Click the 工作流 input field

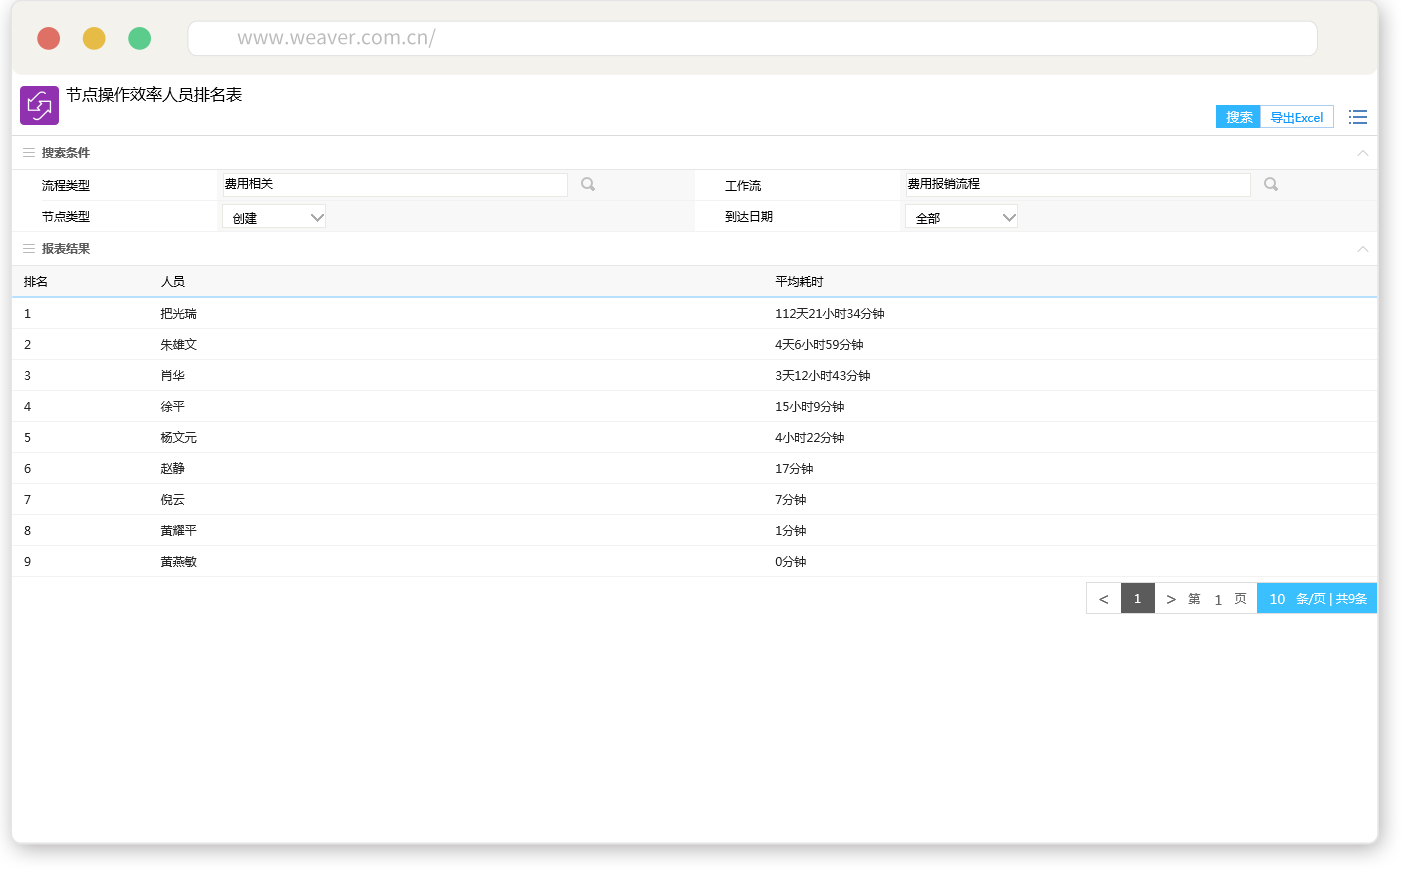(x=1077, y=185)
